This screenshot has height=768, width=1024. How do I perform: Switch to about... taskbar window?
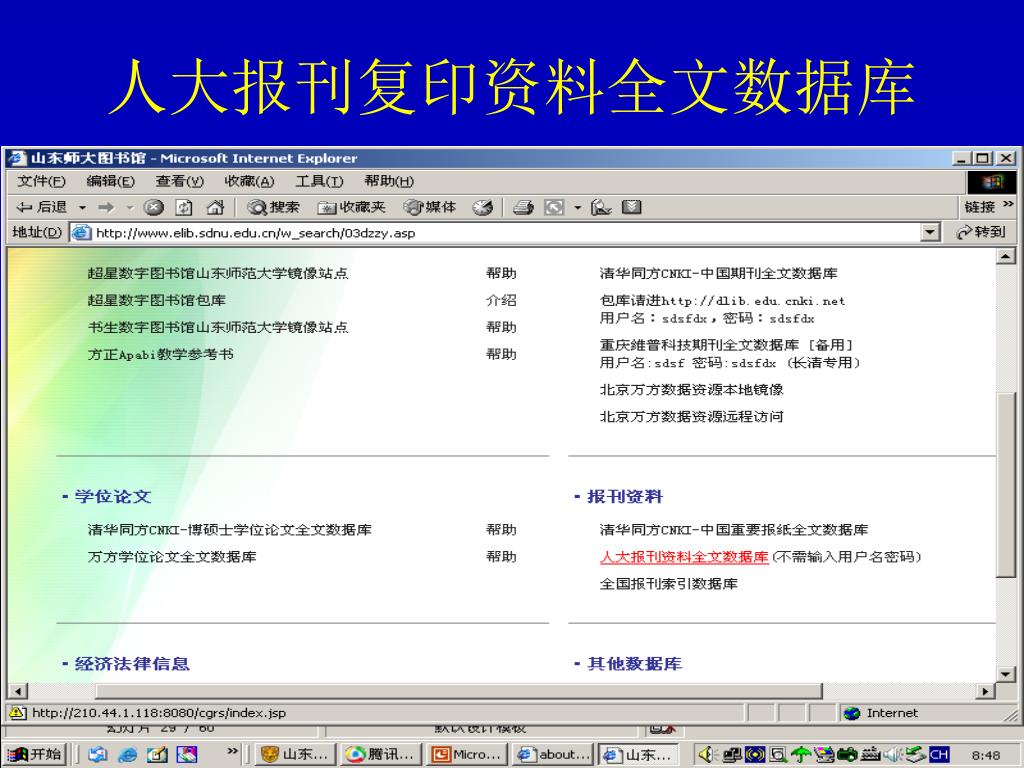[x=552, y=754]
